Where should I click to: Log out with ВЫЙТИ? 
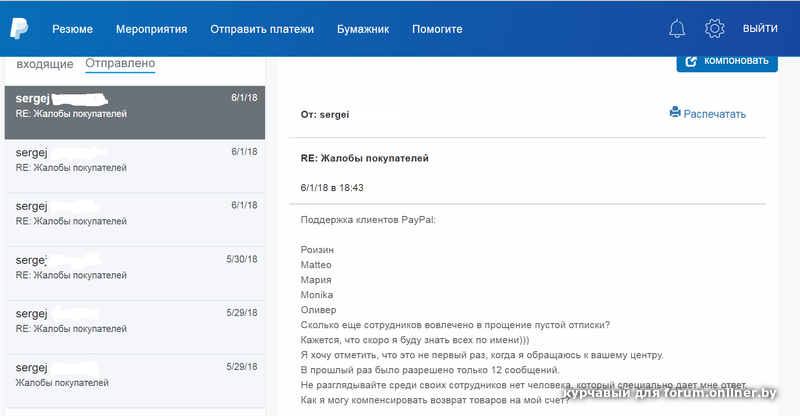[760, 29]
